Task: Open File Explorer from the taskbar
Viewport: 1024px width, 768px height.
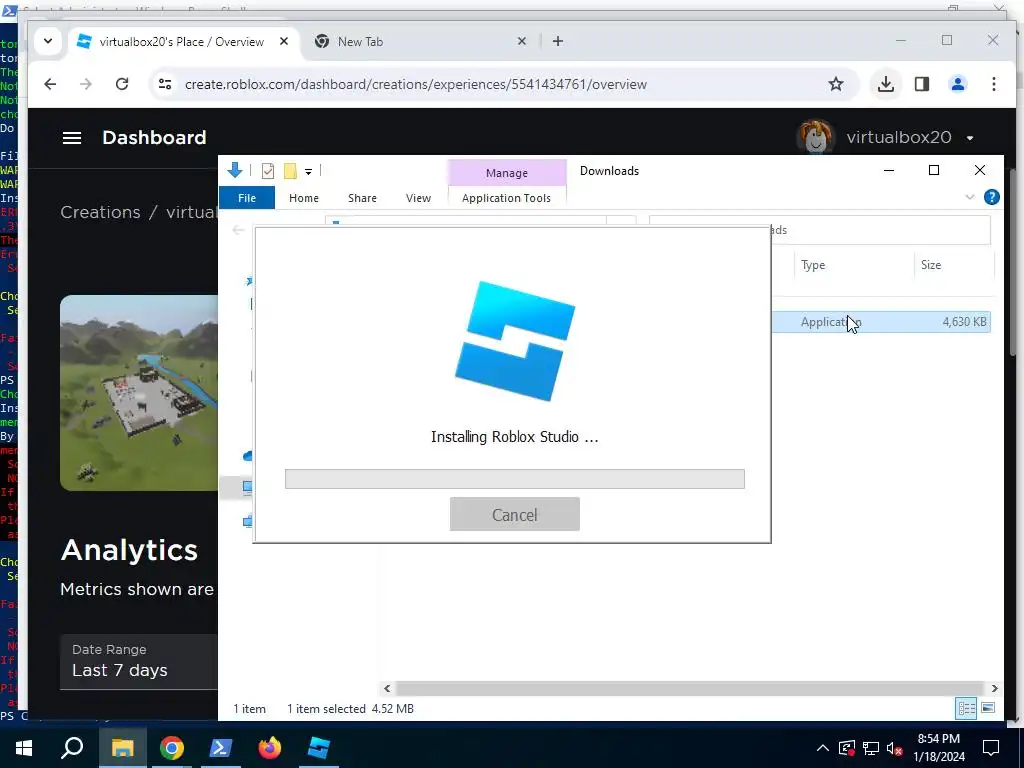Action: tap(122, 748)
